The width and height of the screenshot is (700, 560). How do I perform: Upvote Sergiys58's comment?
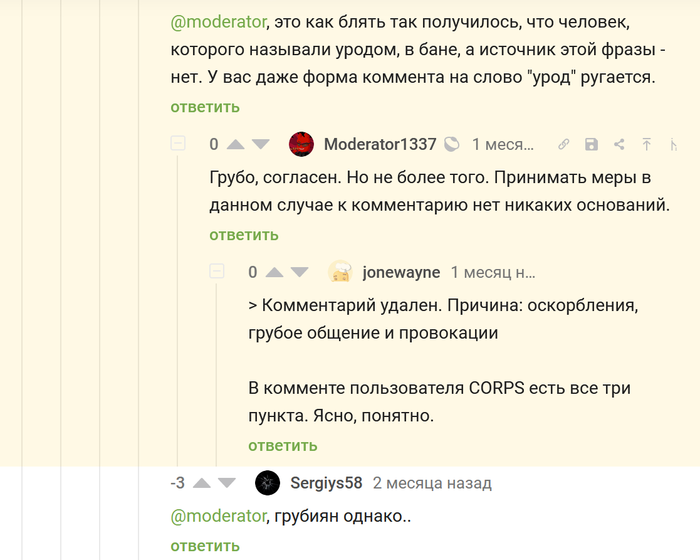[202, 483]
